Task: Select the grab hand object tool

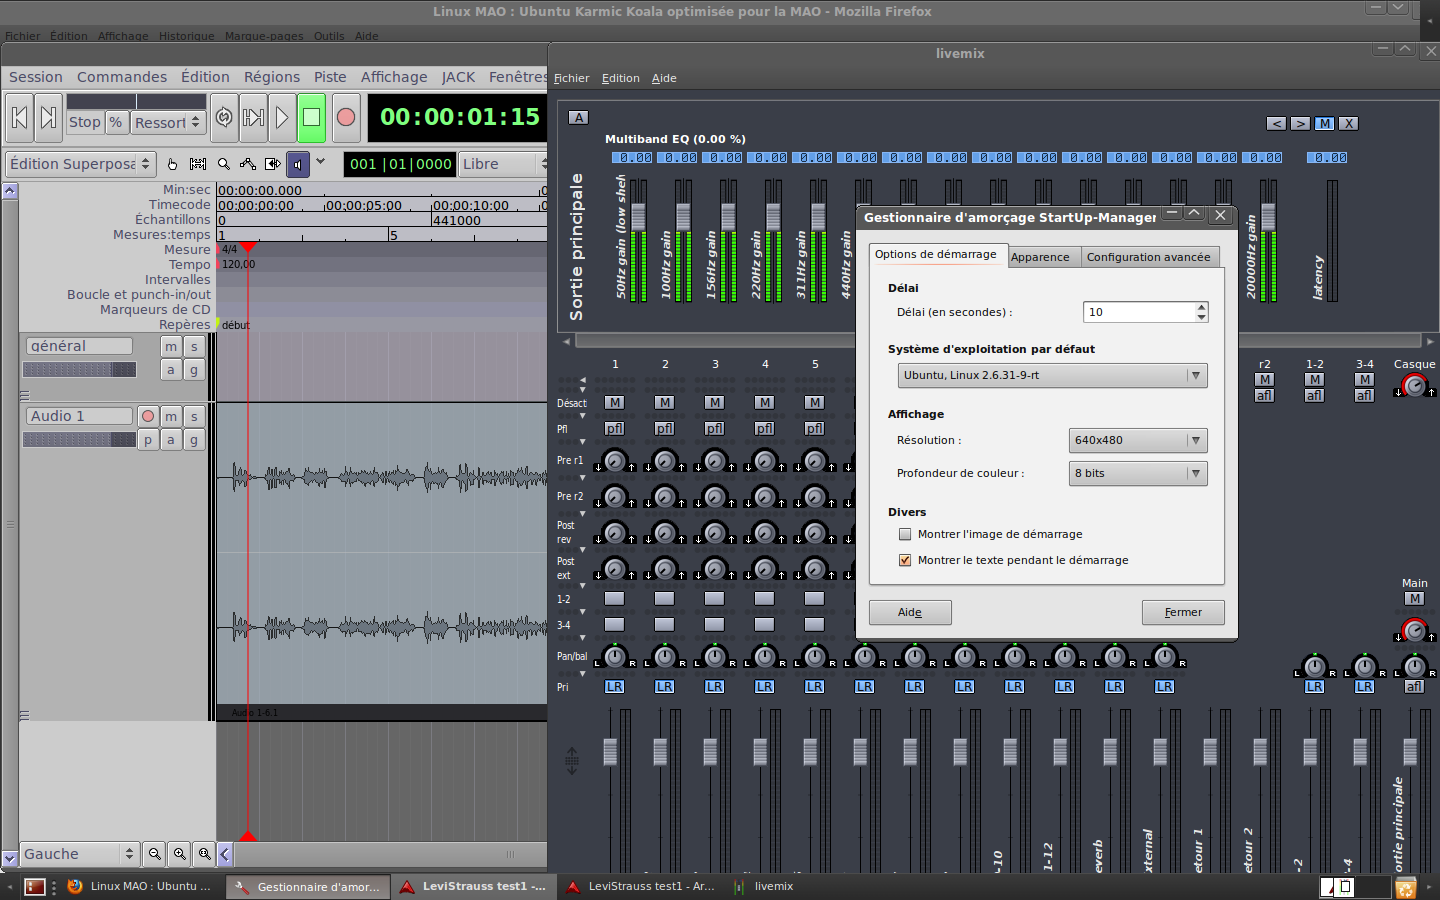Action: [172, 164]
